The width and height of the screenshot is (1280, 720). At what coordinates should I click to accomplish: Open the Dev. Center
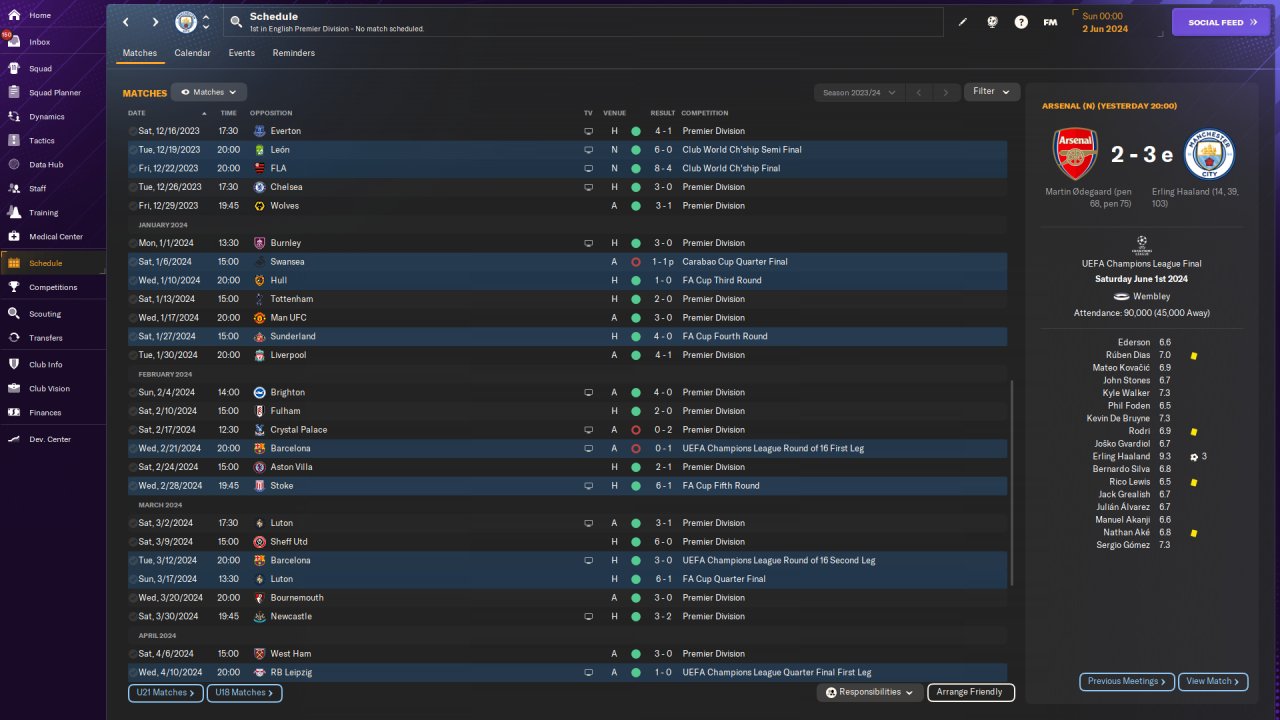coord(50,439)
